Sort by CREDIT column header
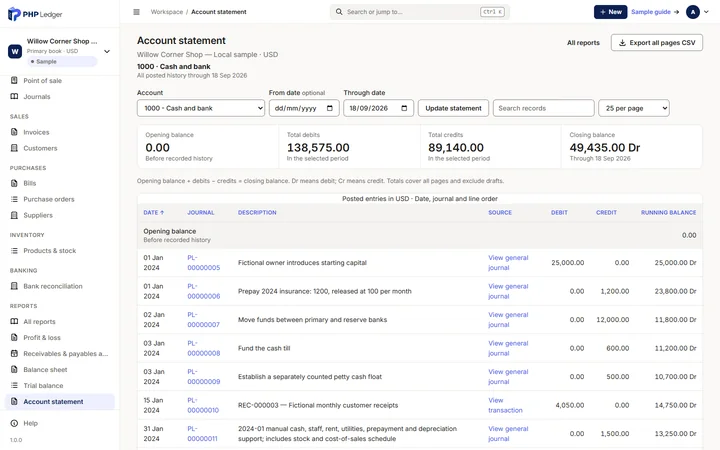The width and height of the screenshot is (720, 450). click(x=606, y=212)
